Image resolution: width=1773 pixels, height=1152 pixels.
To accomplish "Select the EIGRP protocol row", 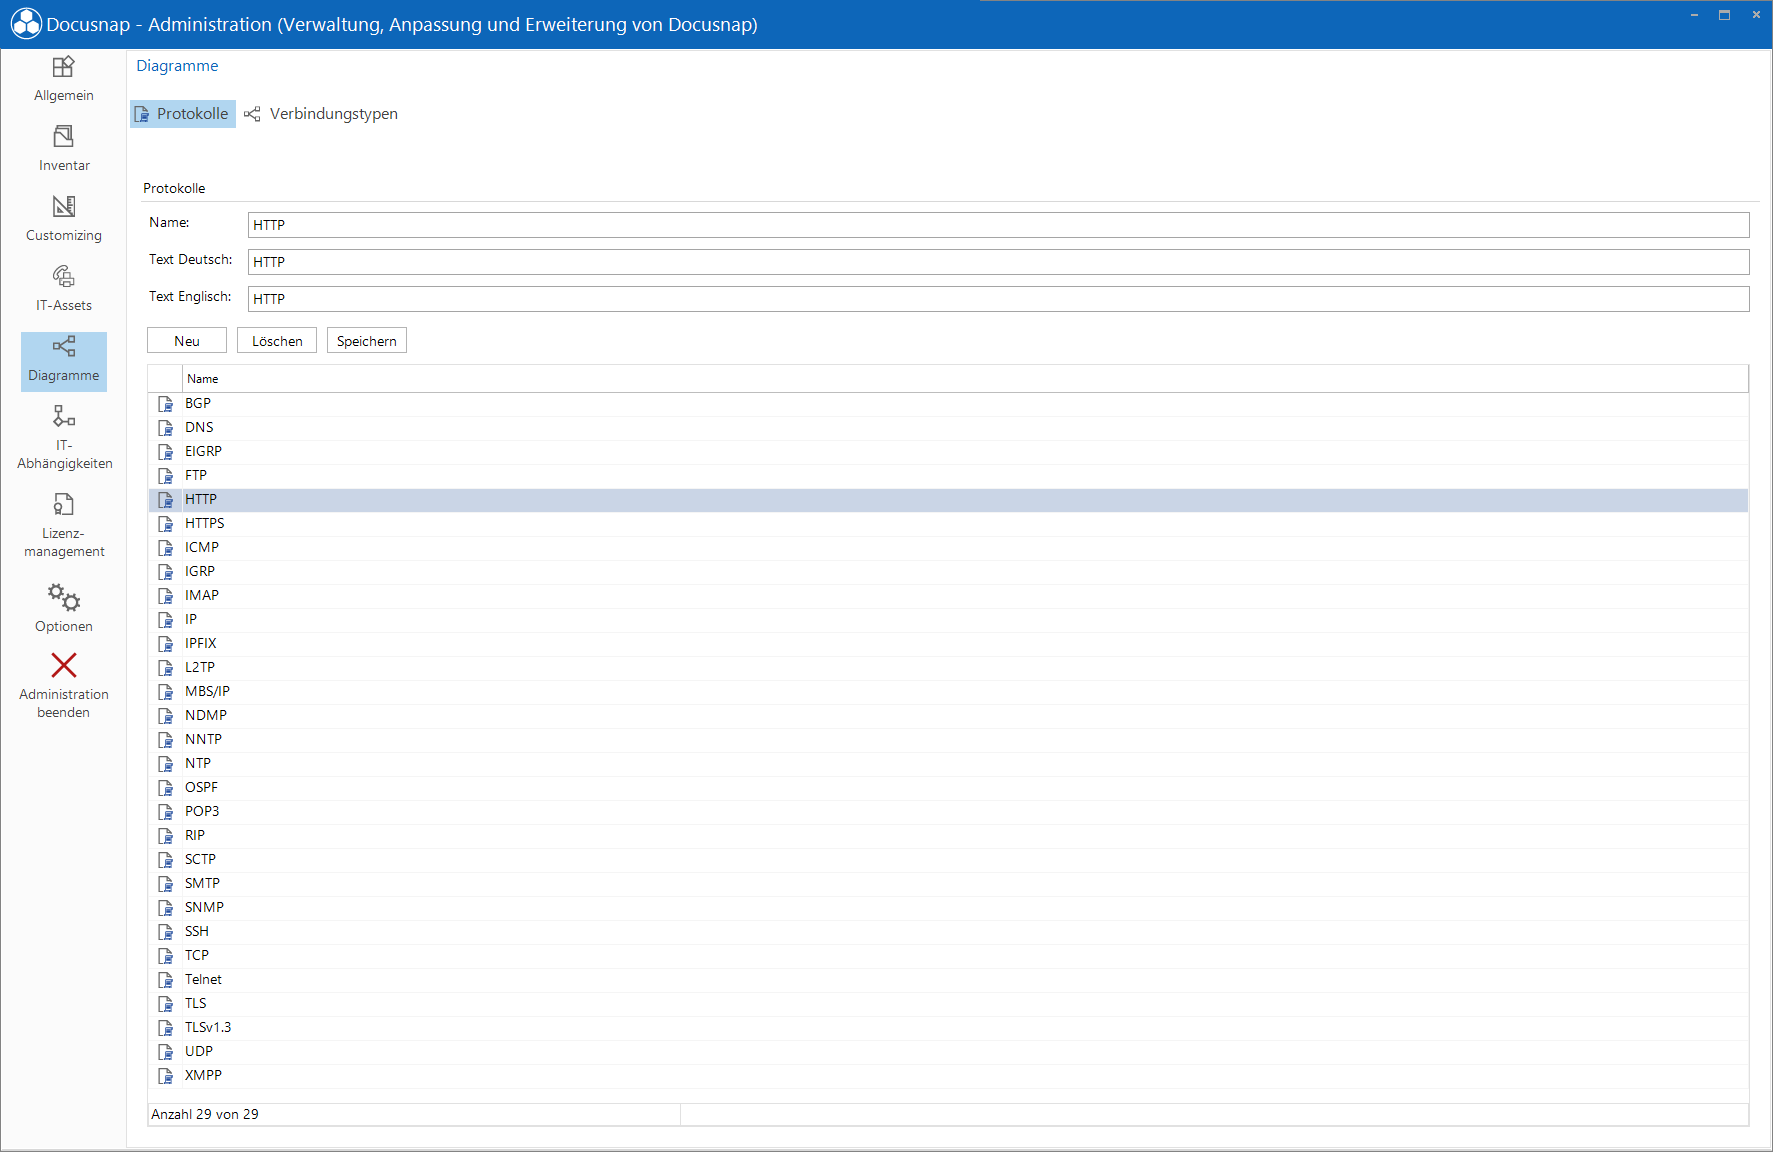I will point(948,452).
